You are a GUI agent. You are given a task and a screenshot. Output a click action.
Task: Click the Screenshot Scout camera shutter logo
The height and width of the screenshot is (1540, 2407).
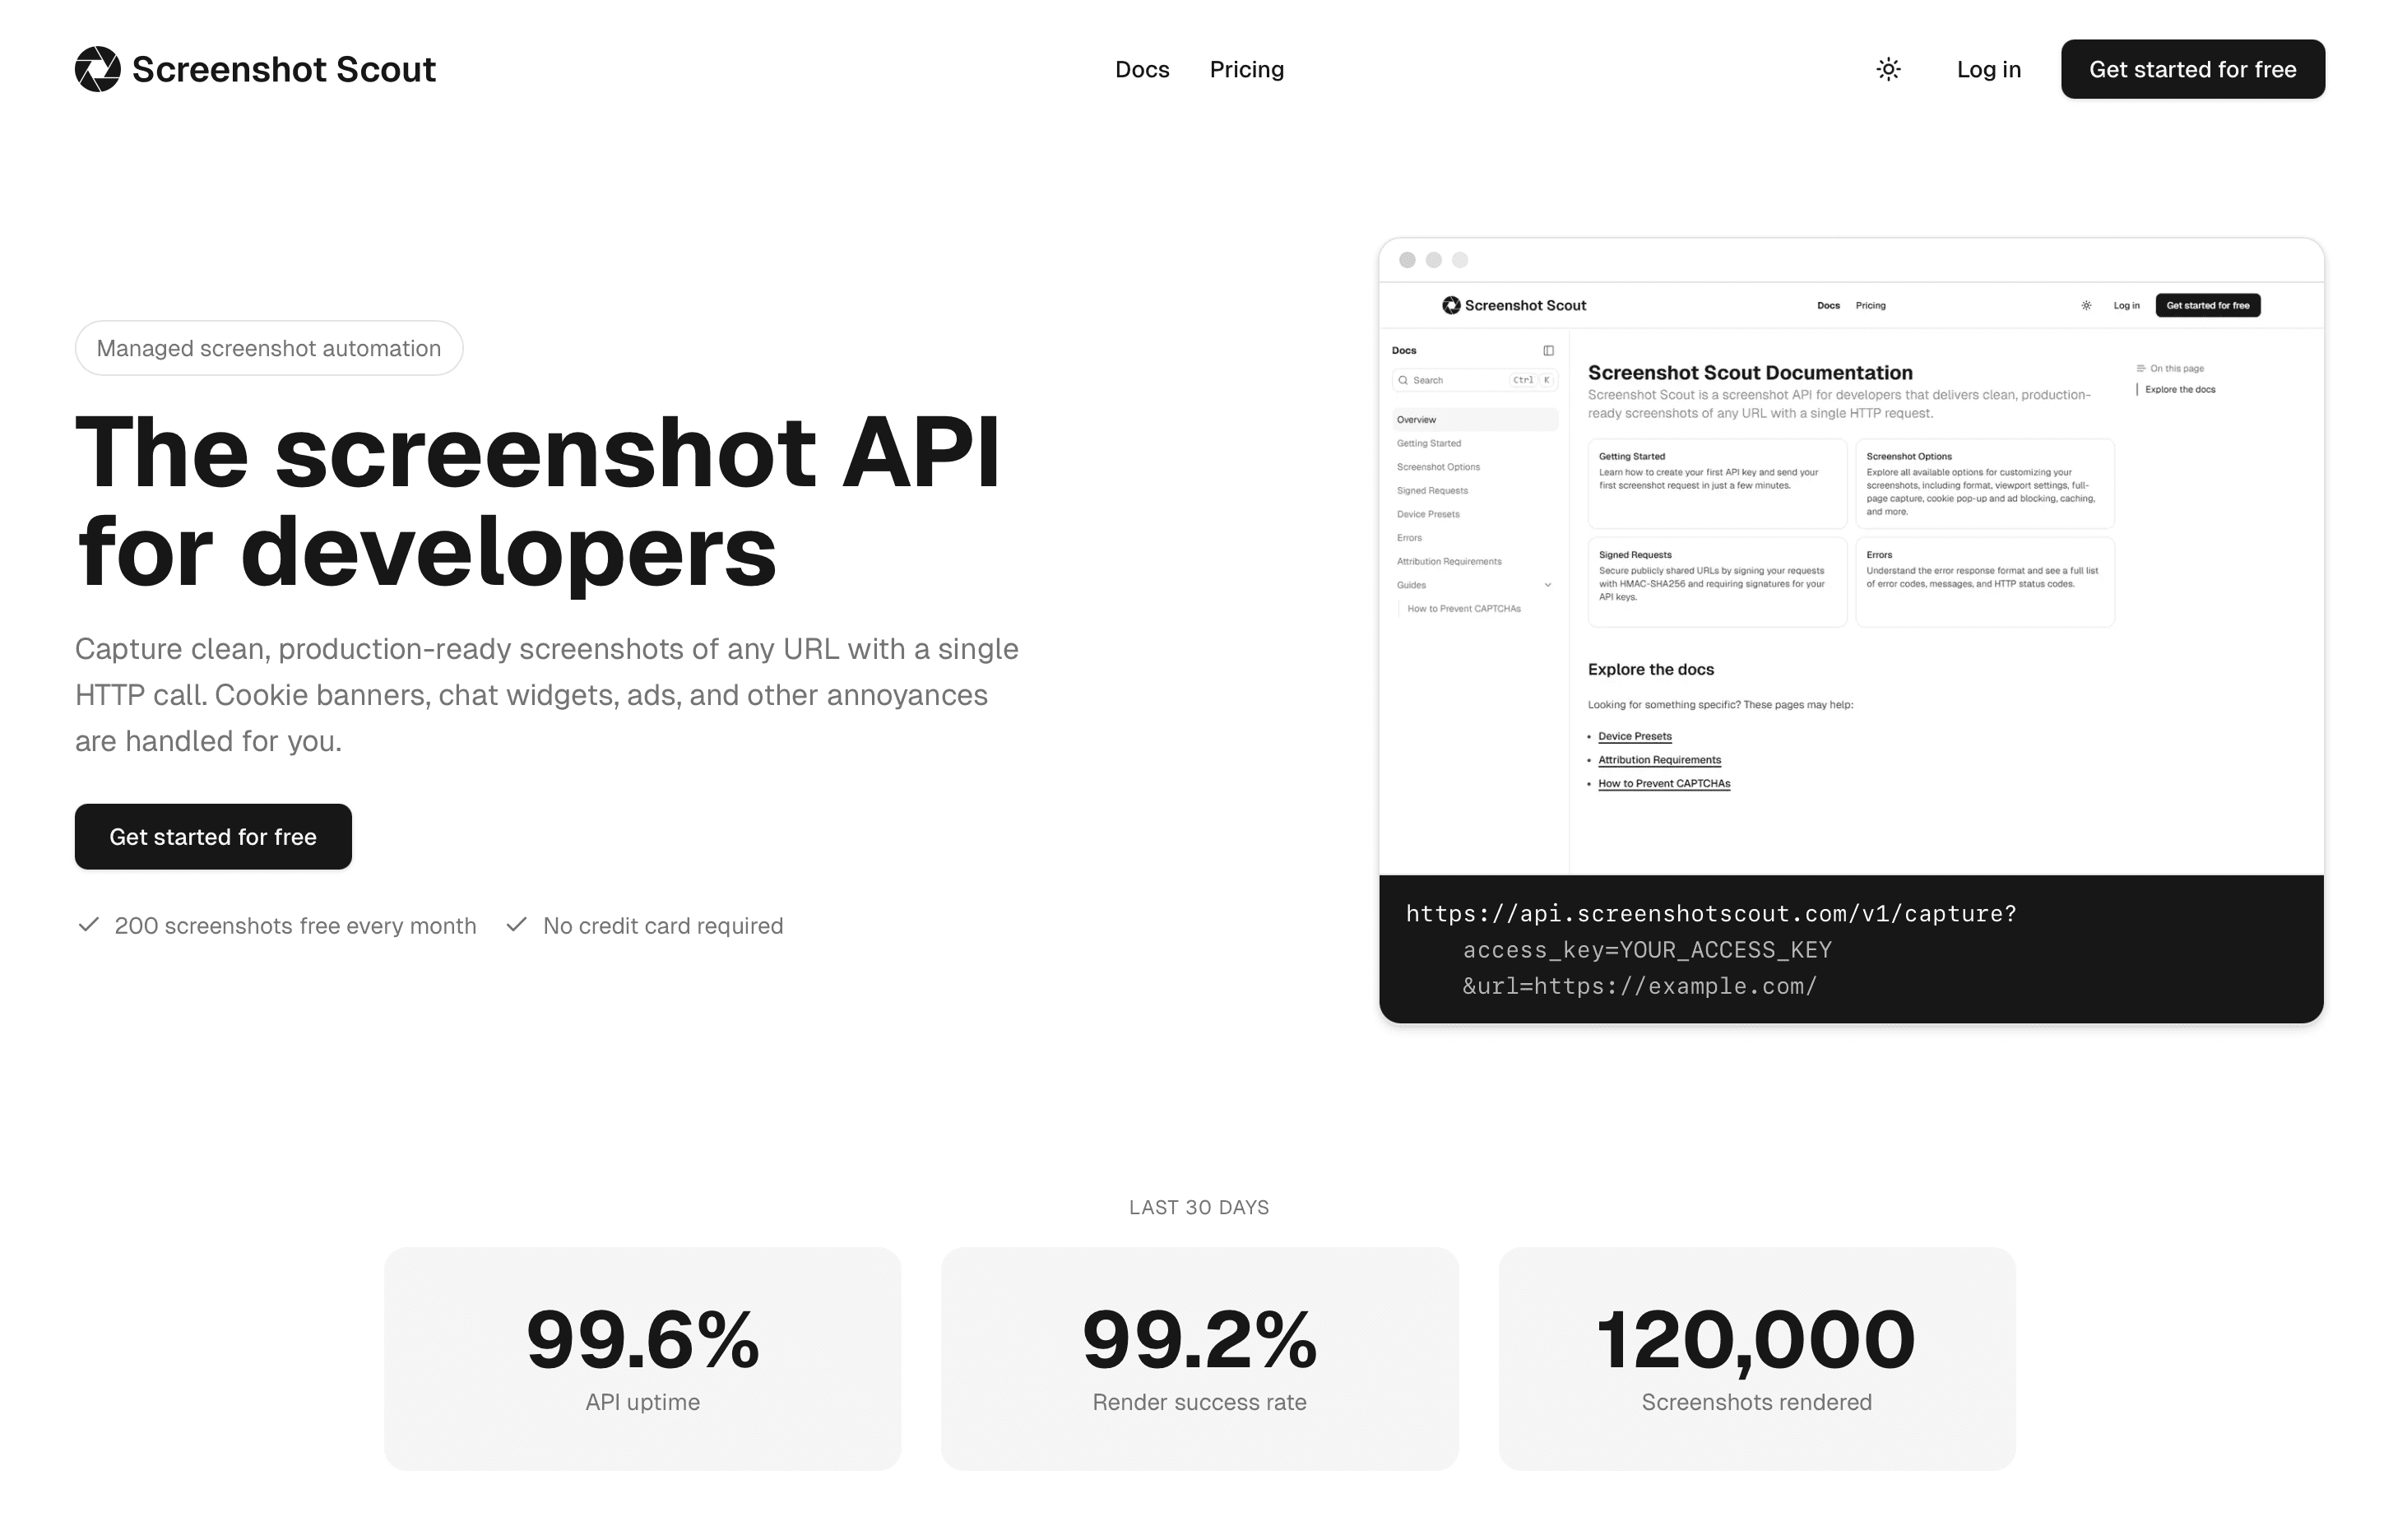click(97, 69)
